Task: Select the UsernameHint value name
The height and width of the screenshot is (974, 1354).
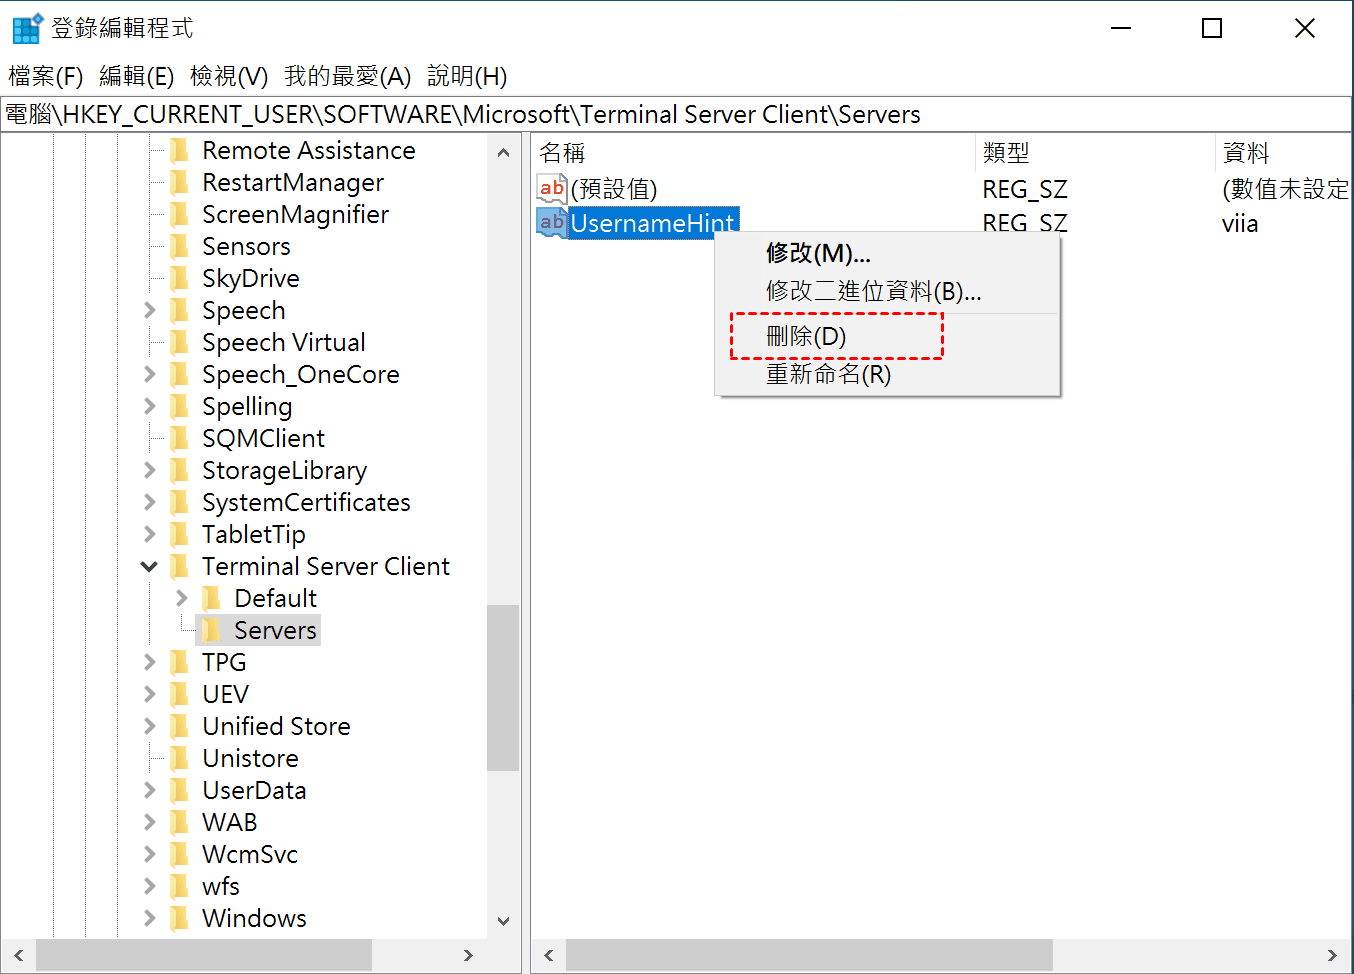Action: click(653, 223)
